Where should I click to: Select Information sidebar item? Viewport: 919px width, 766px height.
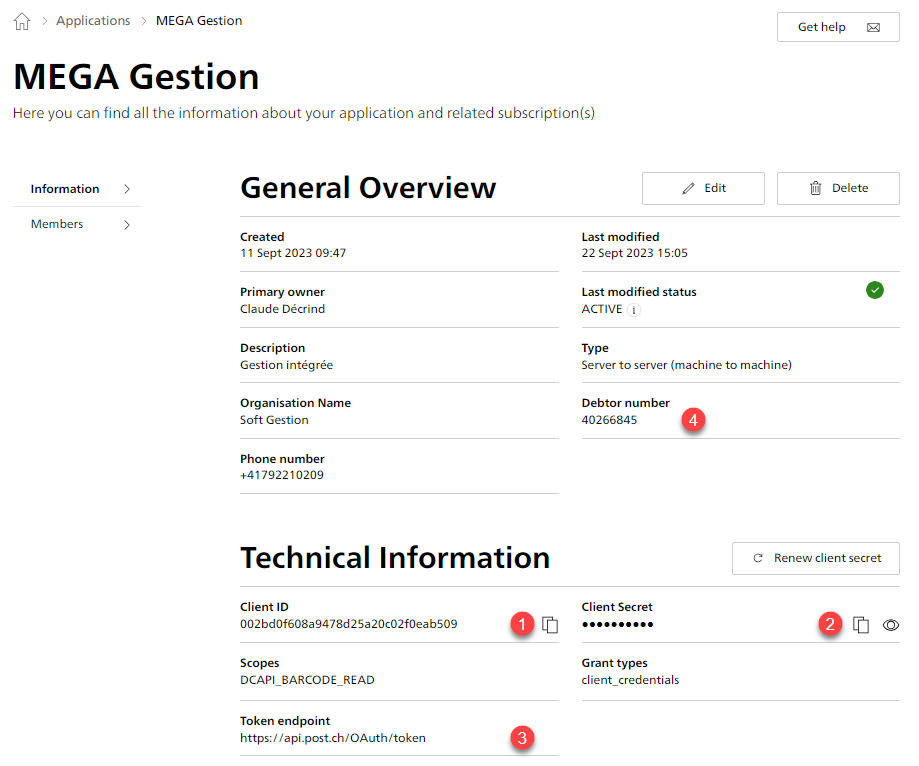pyautogui.click(x=77, y=189)
